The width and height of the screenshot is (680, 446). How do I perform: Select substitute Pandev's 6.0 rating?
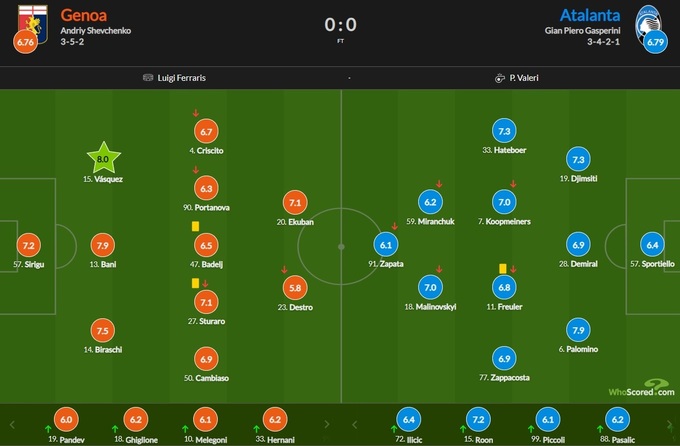click(66, 420)
